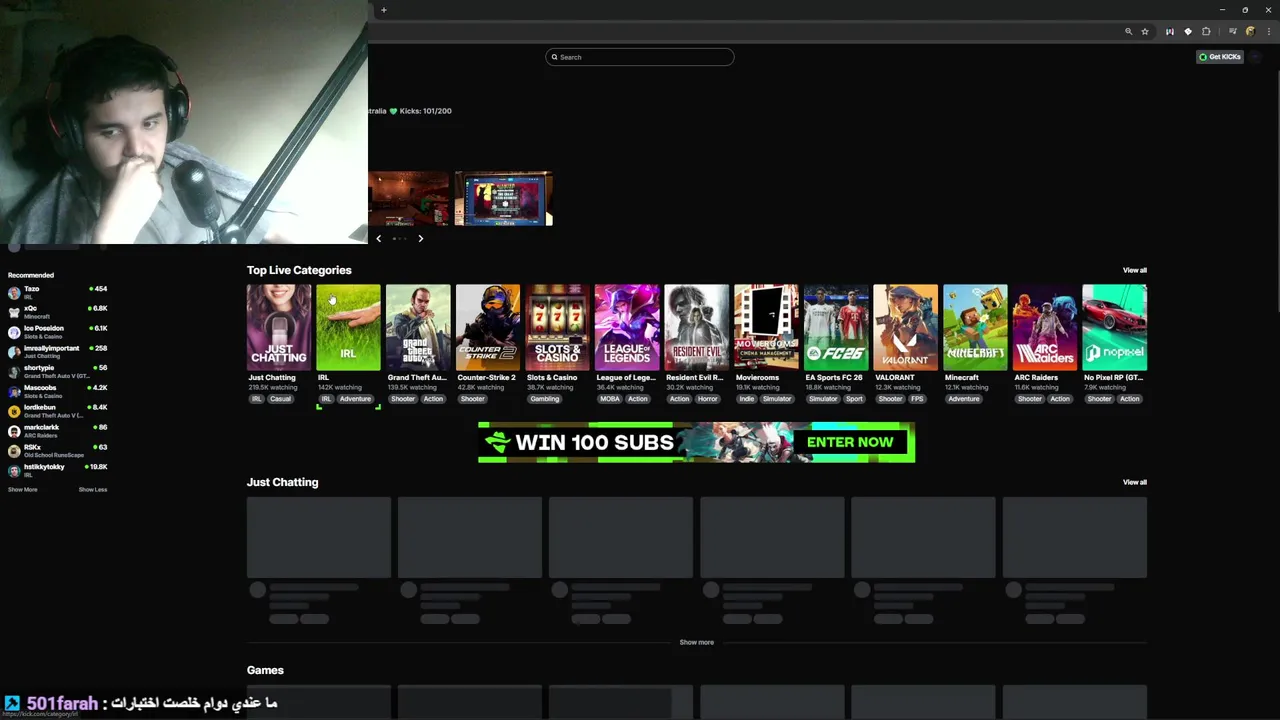Select the Indie tag under Movierooms
Viewport: 1280px width, 720px height.
(746, 399)
